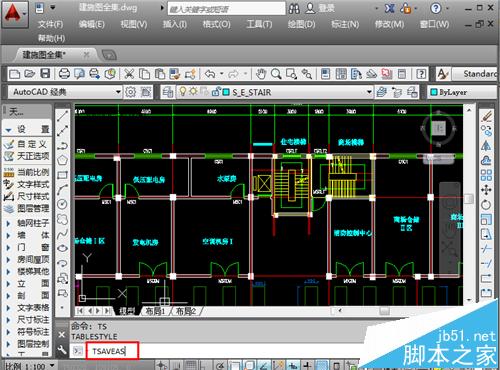
Task: Click the Zoom Realtime magnifier icon
Action: tap(276, 74)
